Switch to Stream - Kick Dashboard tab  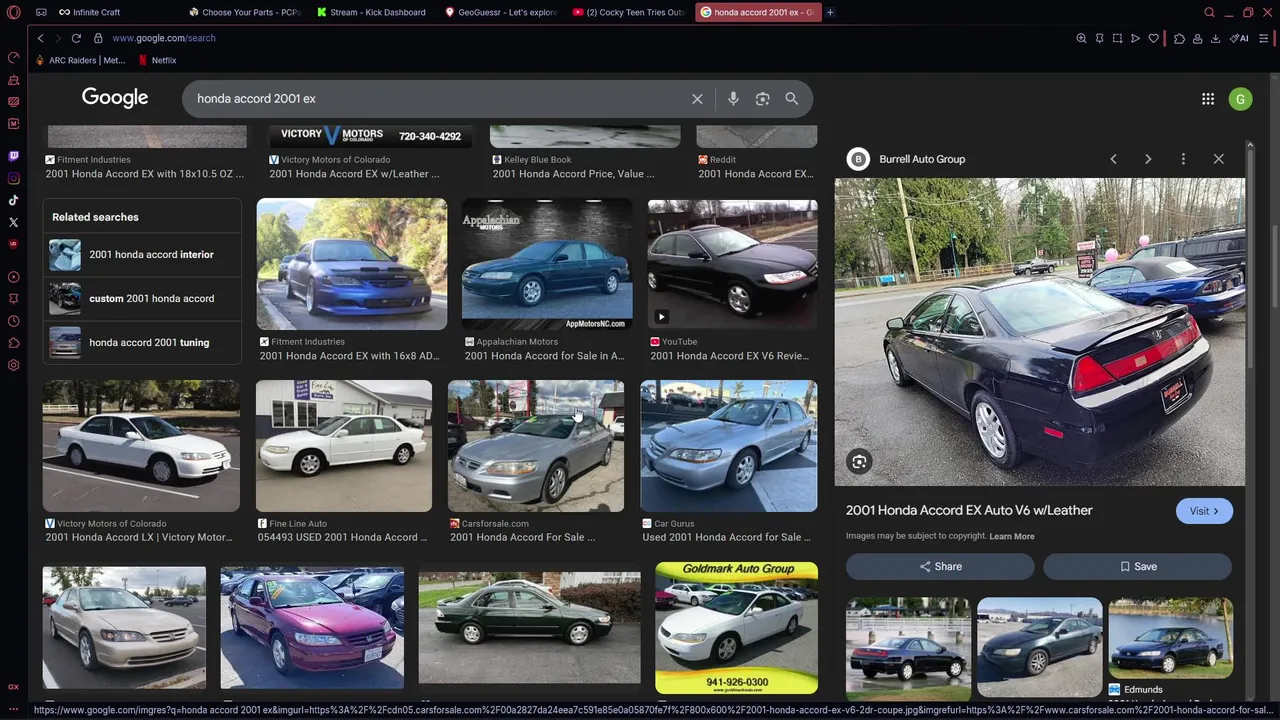click(372, 12)
